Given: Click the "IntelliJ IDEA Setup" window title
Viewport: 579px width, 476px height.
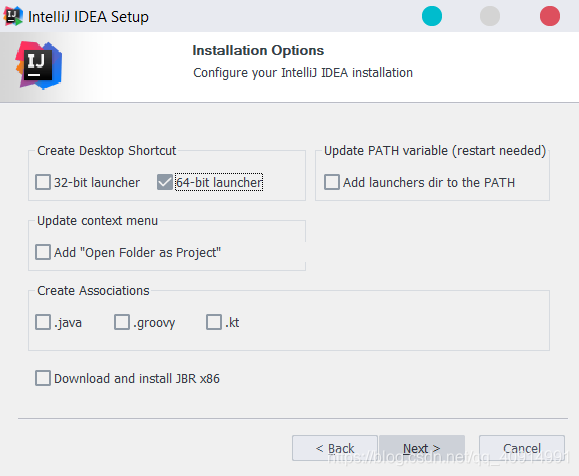Looking at the screenshot, I should tap(88, 17).
